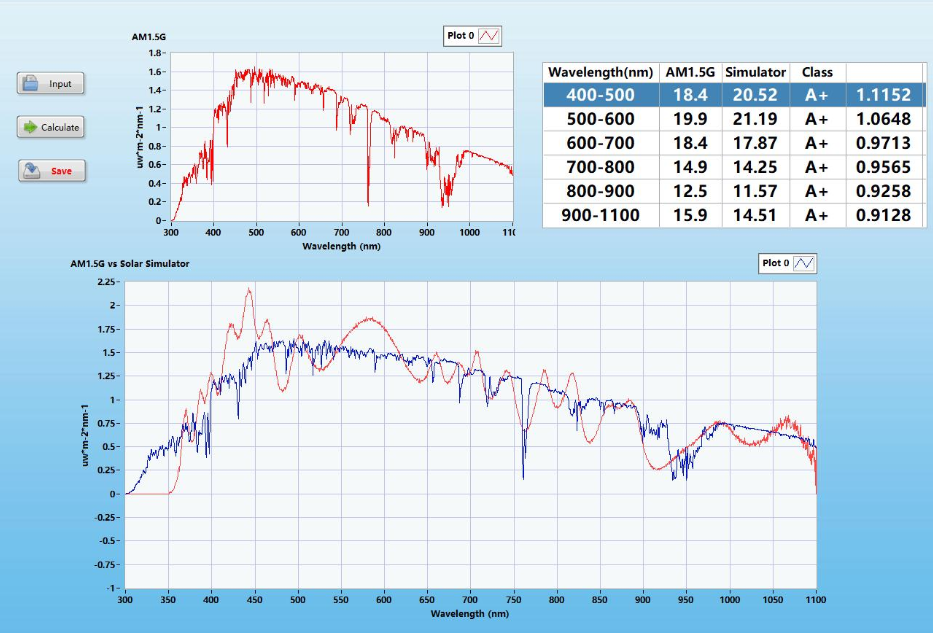The width and height of the screenshot is (933, 633).
Task: Click the AM1.5G value 19.9
Action: (x=690, y=119)
